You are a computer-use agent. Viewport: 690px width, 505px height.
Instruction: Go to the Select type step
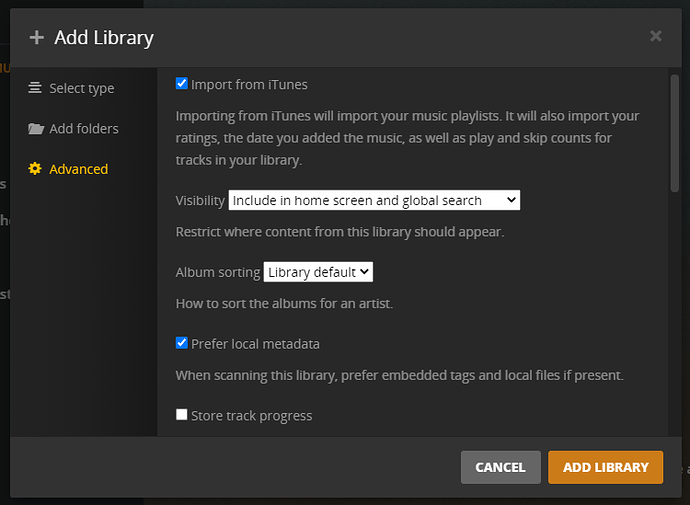click(x=81, y=88)
